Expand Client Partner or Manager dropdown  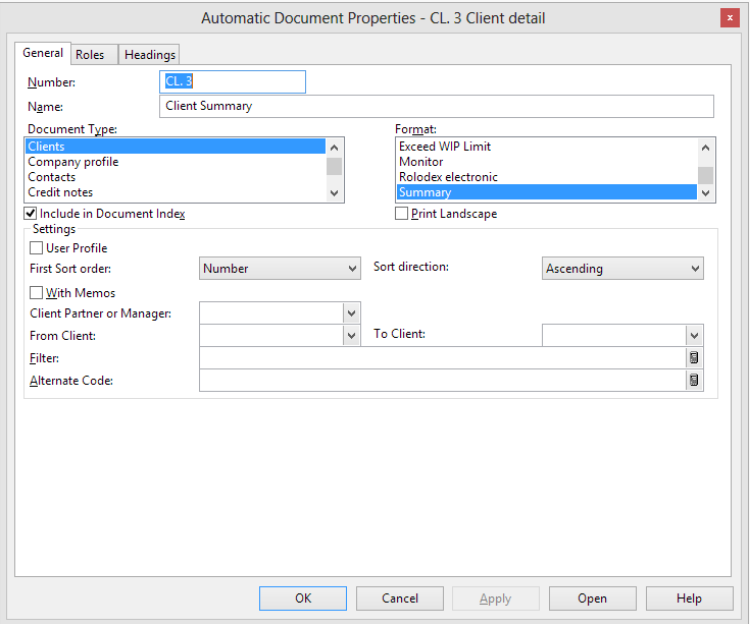tap(351, 313)
